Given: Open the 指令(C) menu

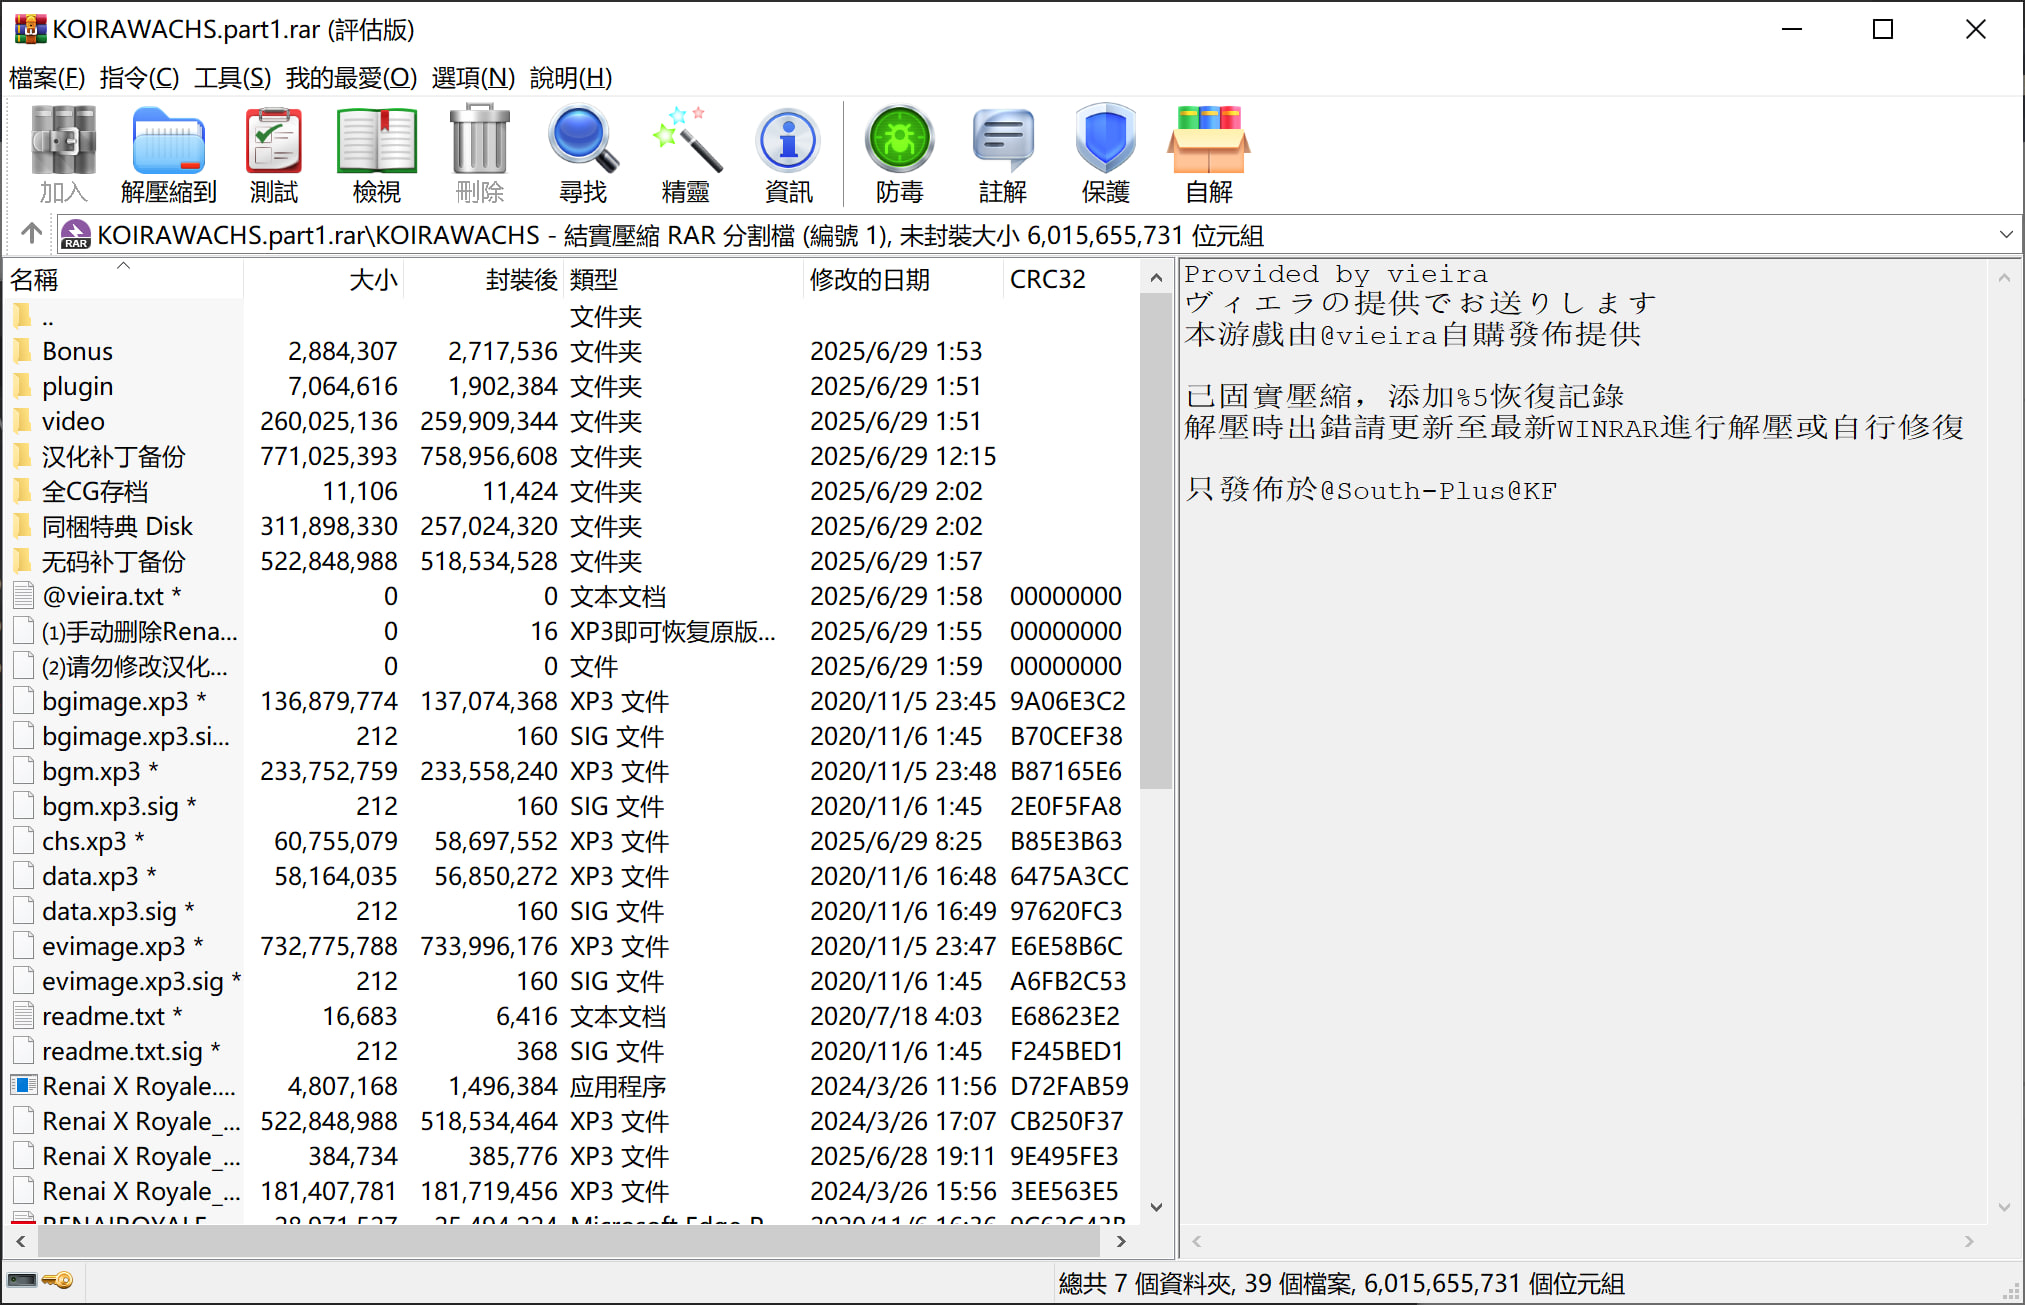Looking at the screenshot, I should tap(139, 78).
